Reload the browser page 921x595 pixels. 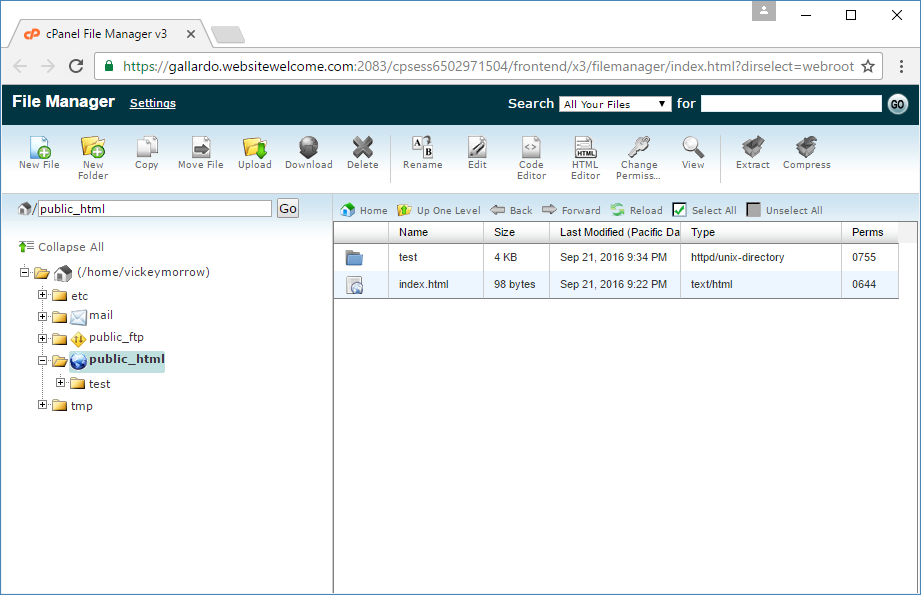[x=76, y=66]
